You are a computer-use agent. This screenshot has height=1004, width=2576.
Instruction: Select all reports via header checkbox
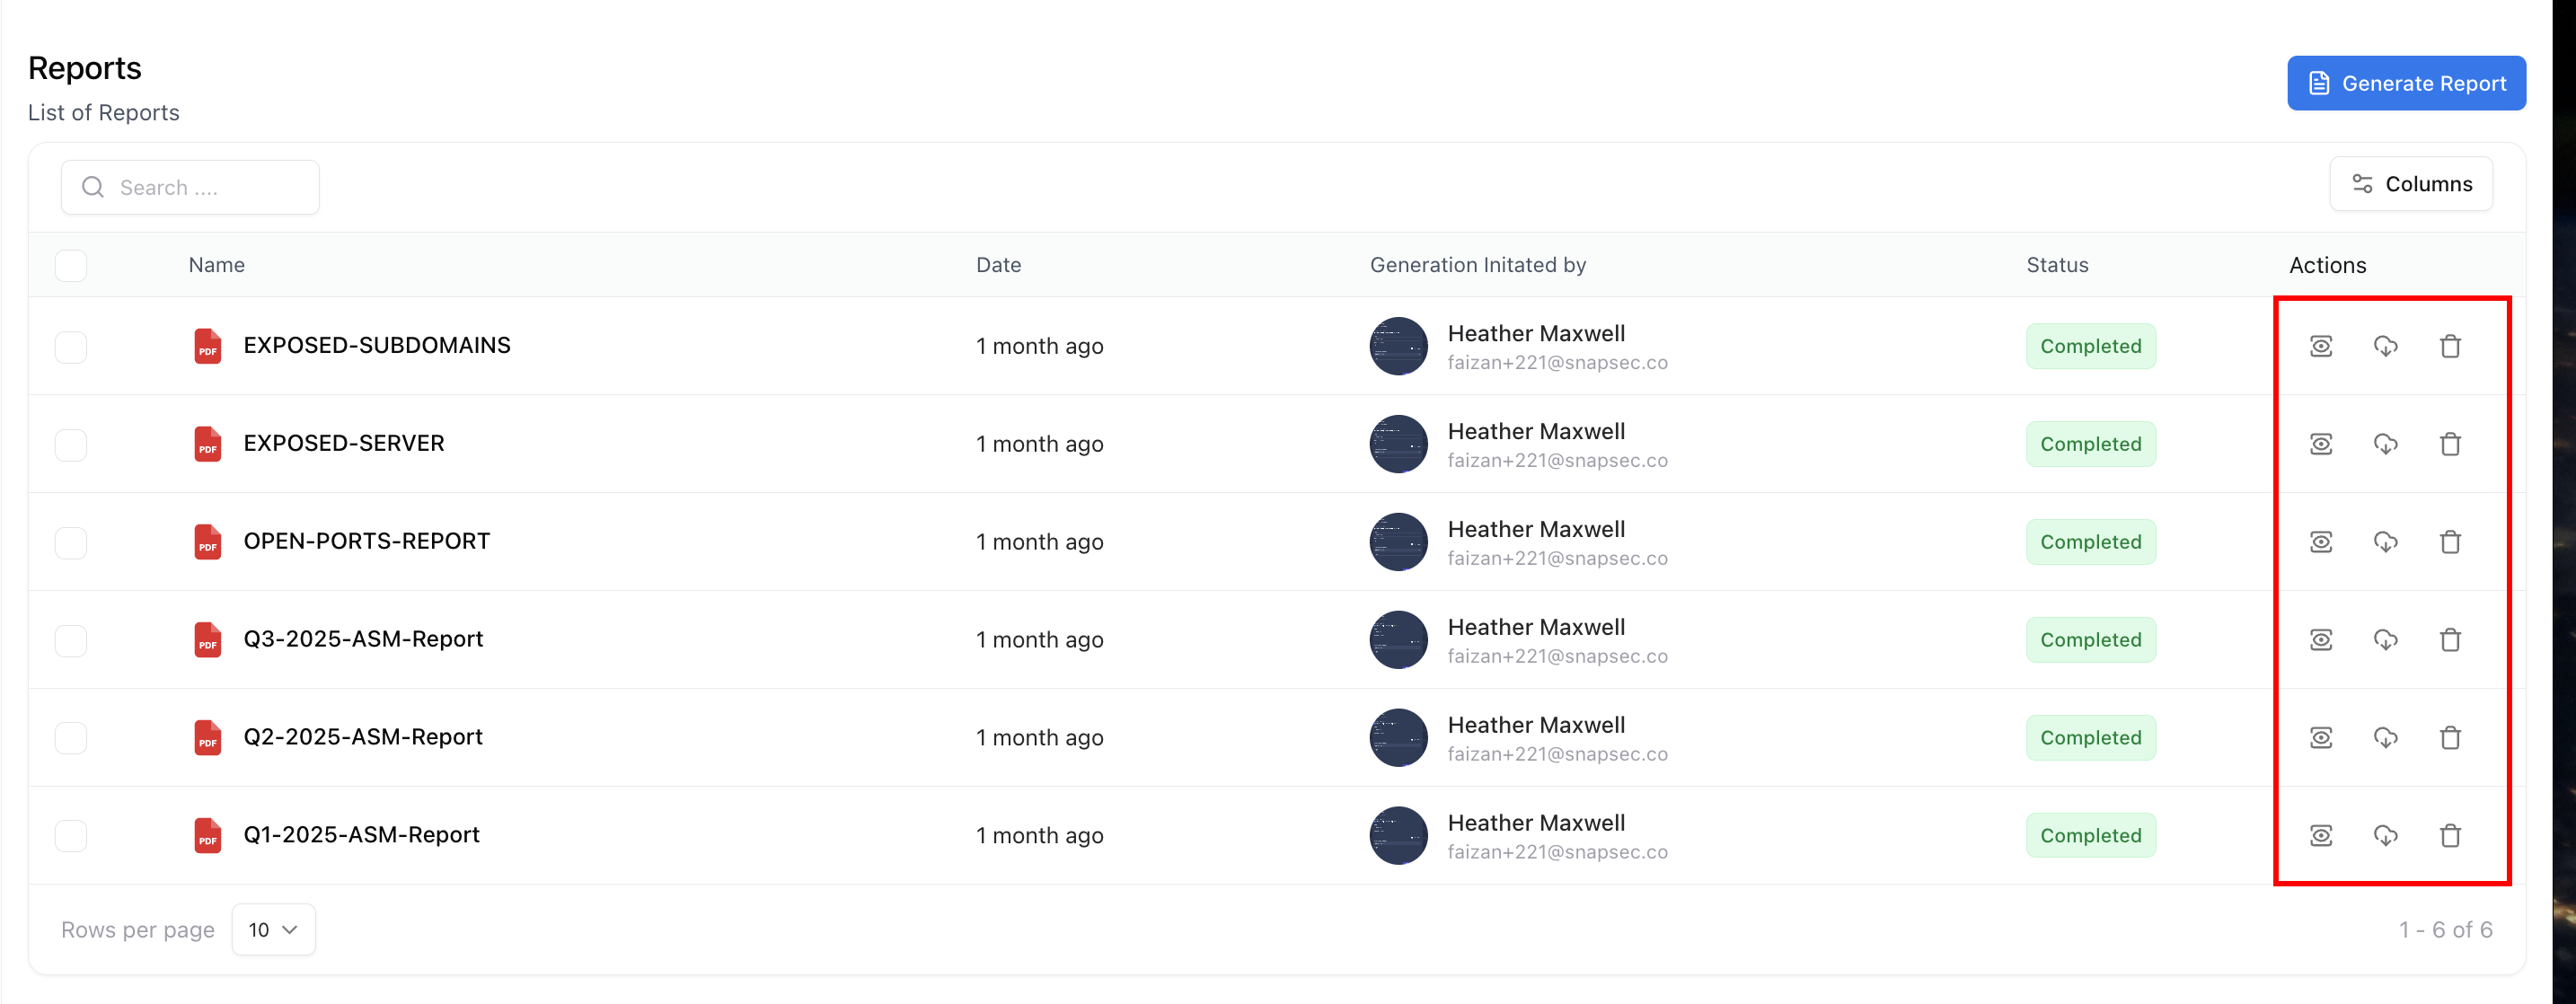point(70,265)
